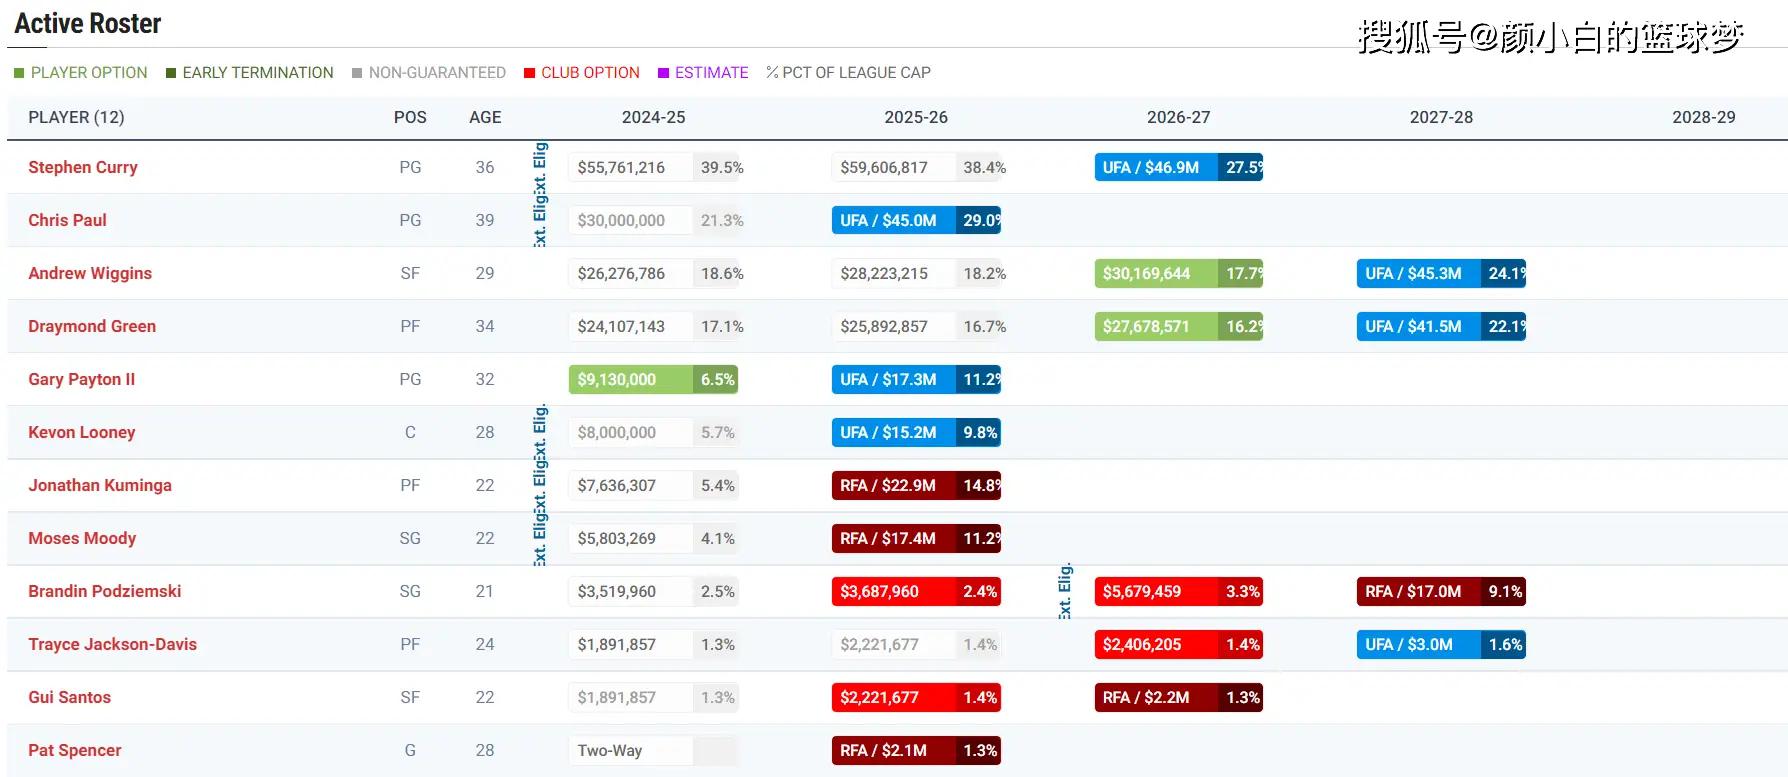The height and width of the screenshot is (777, 1788).
Task: Sort by the POS column header
Action: pos(410,117)
